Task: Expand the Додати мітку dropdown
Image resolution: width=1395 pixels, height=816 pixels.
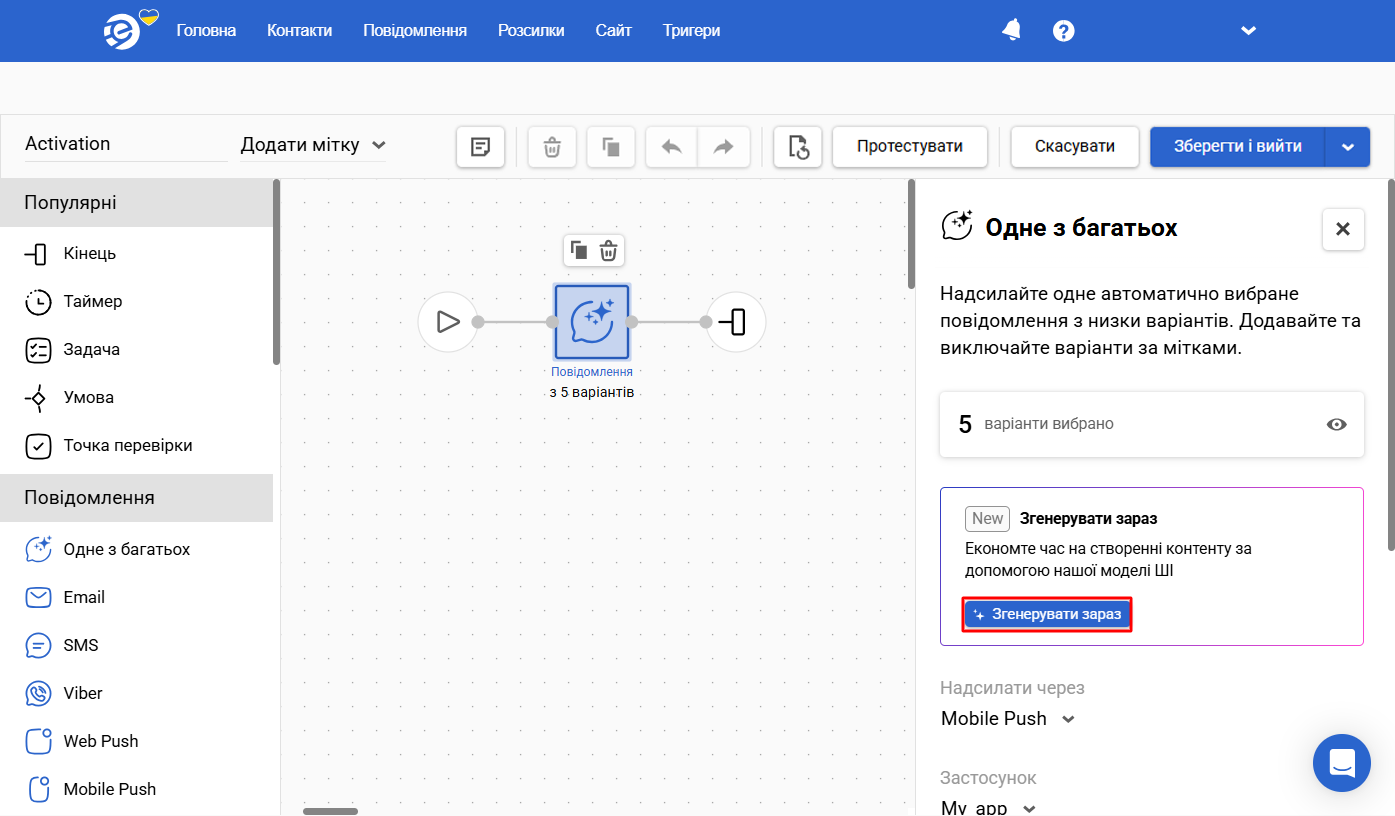Action: coord(313,145)
